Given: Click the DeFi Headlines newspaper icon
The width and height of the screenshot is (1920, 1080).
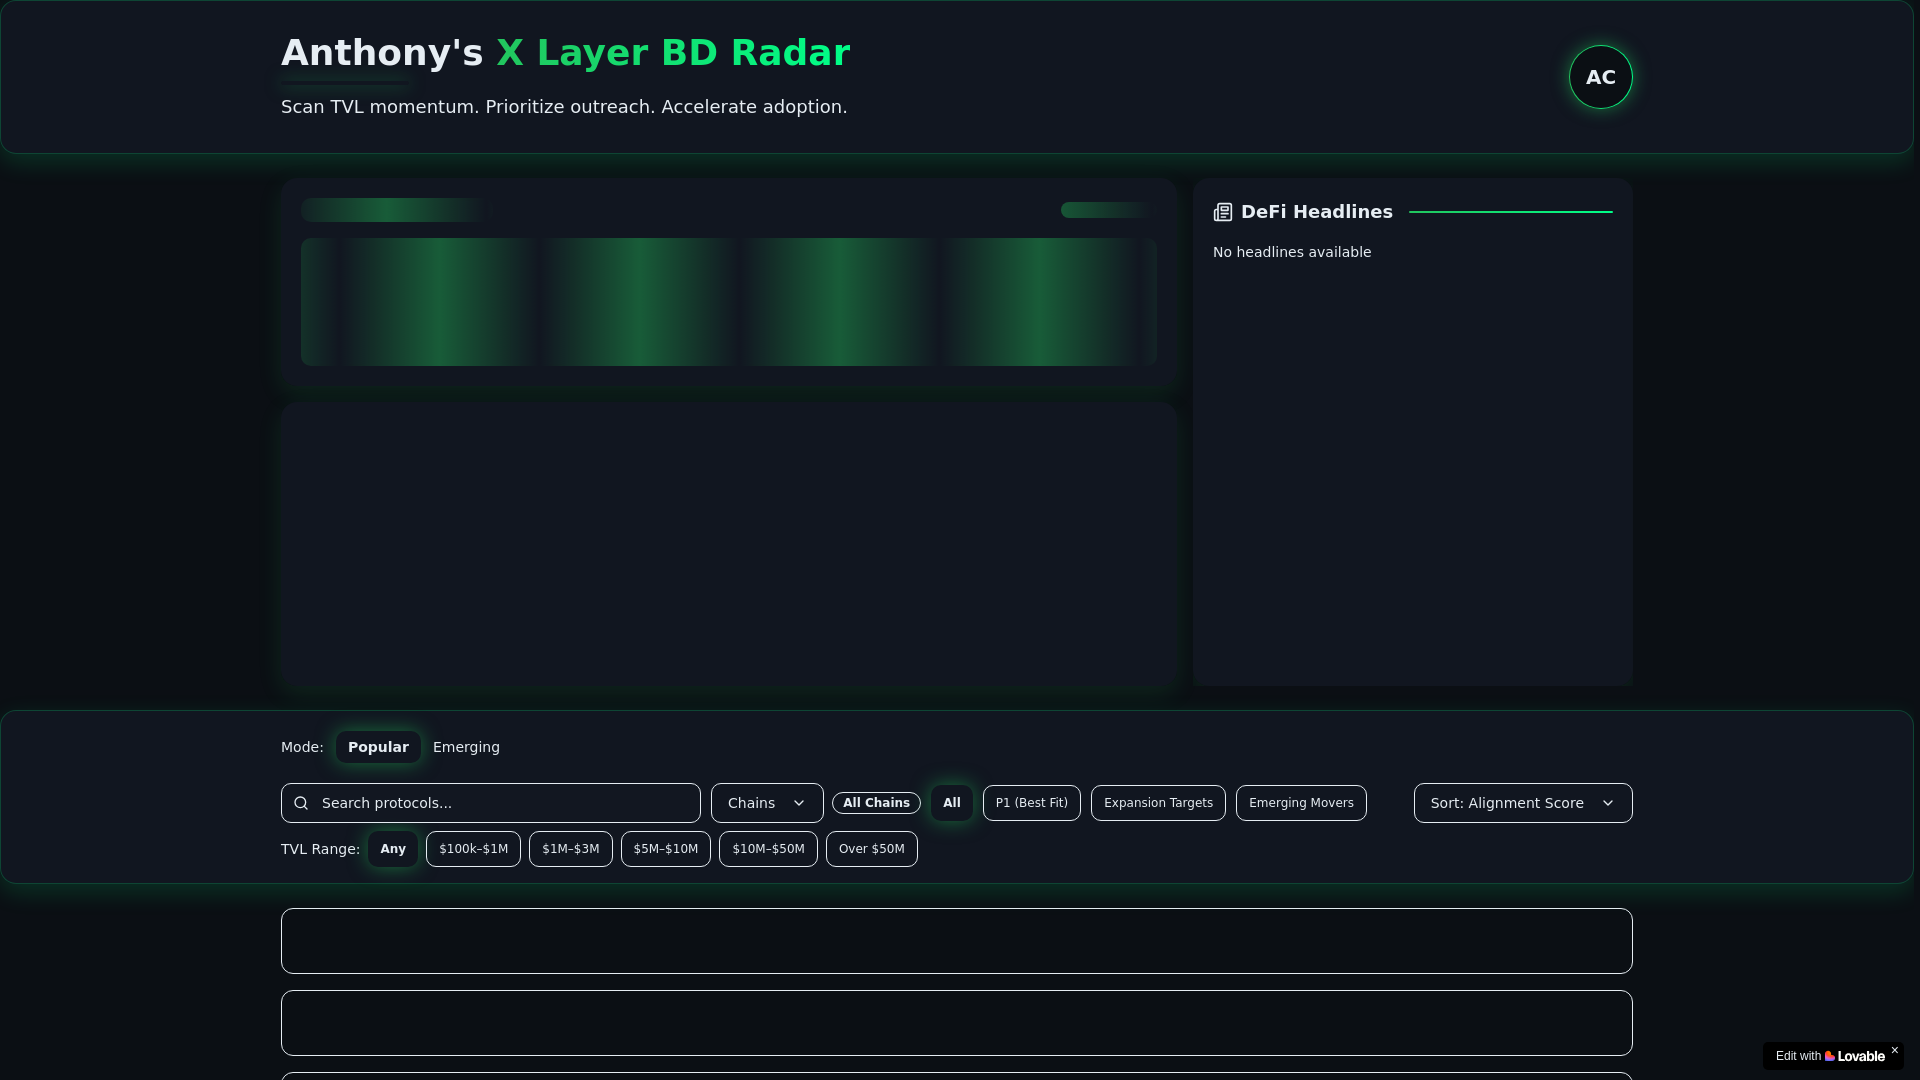Looking at the screenshot, I should tap(1222, 212).
